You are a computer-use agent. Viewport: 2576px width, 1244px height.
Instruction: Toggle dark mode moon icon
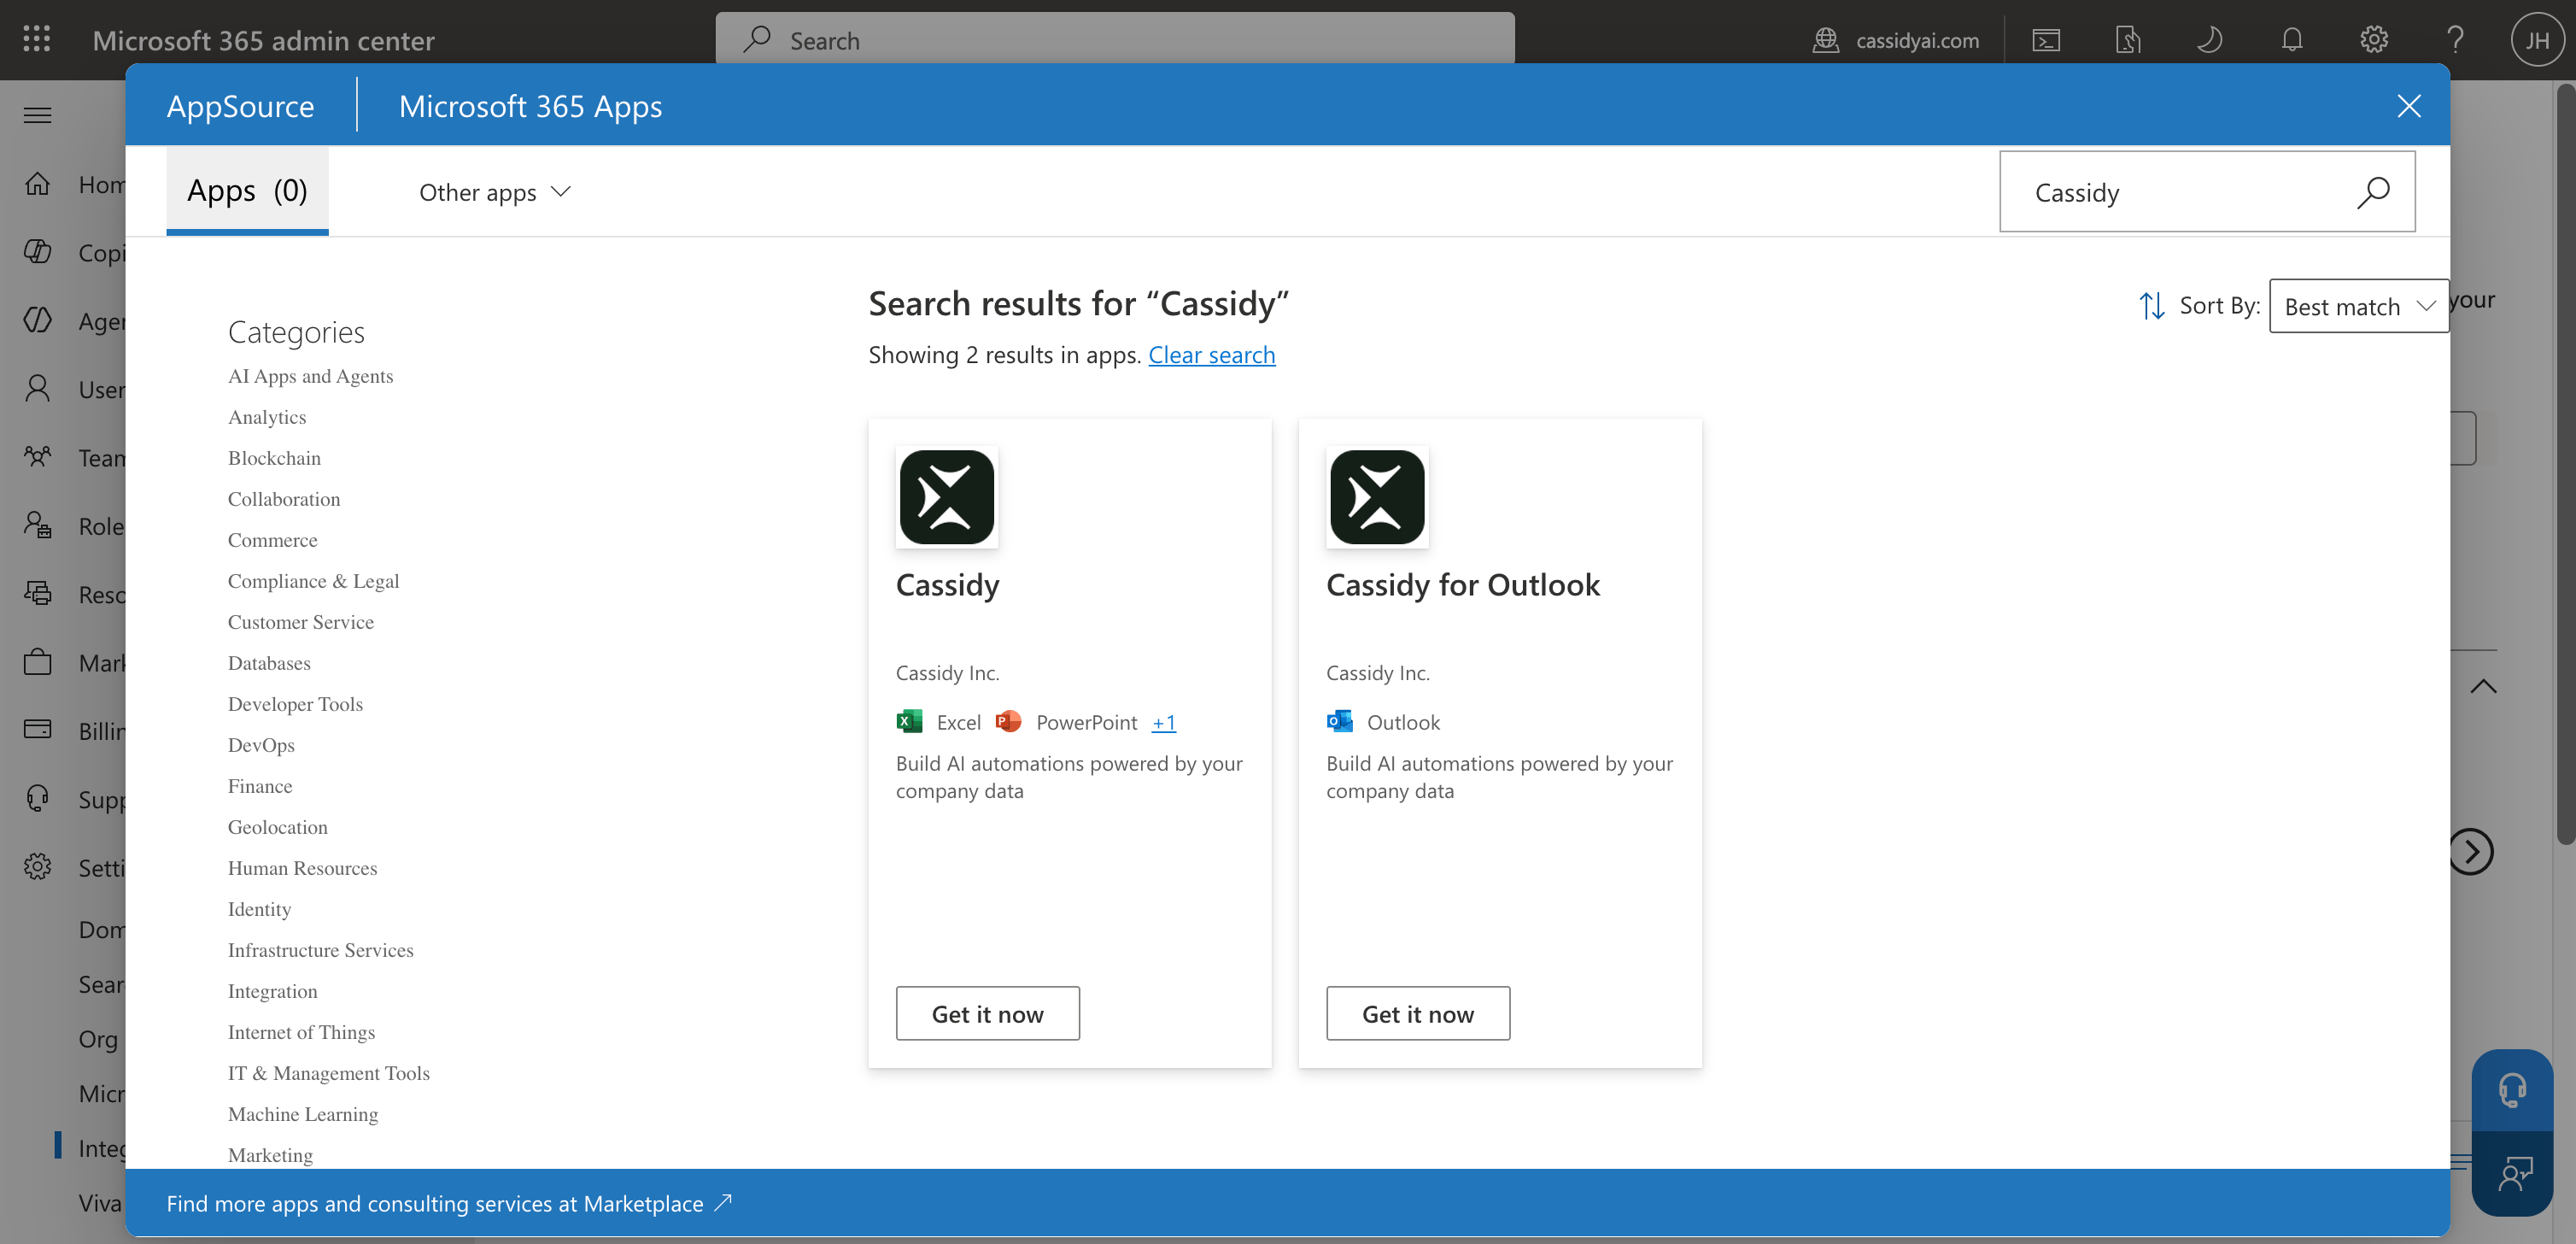[x=2210, y=40]
